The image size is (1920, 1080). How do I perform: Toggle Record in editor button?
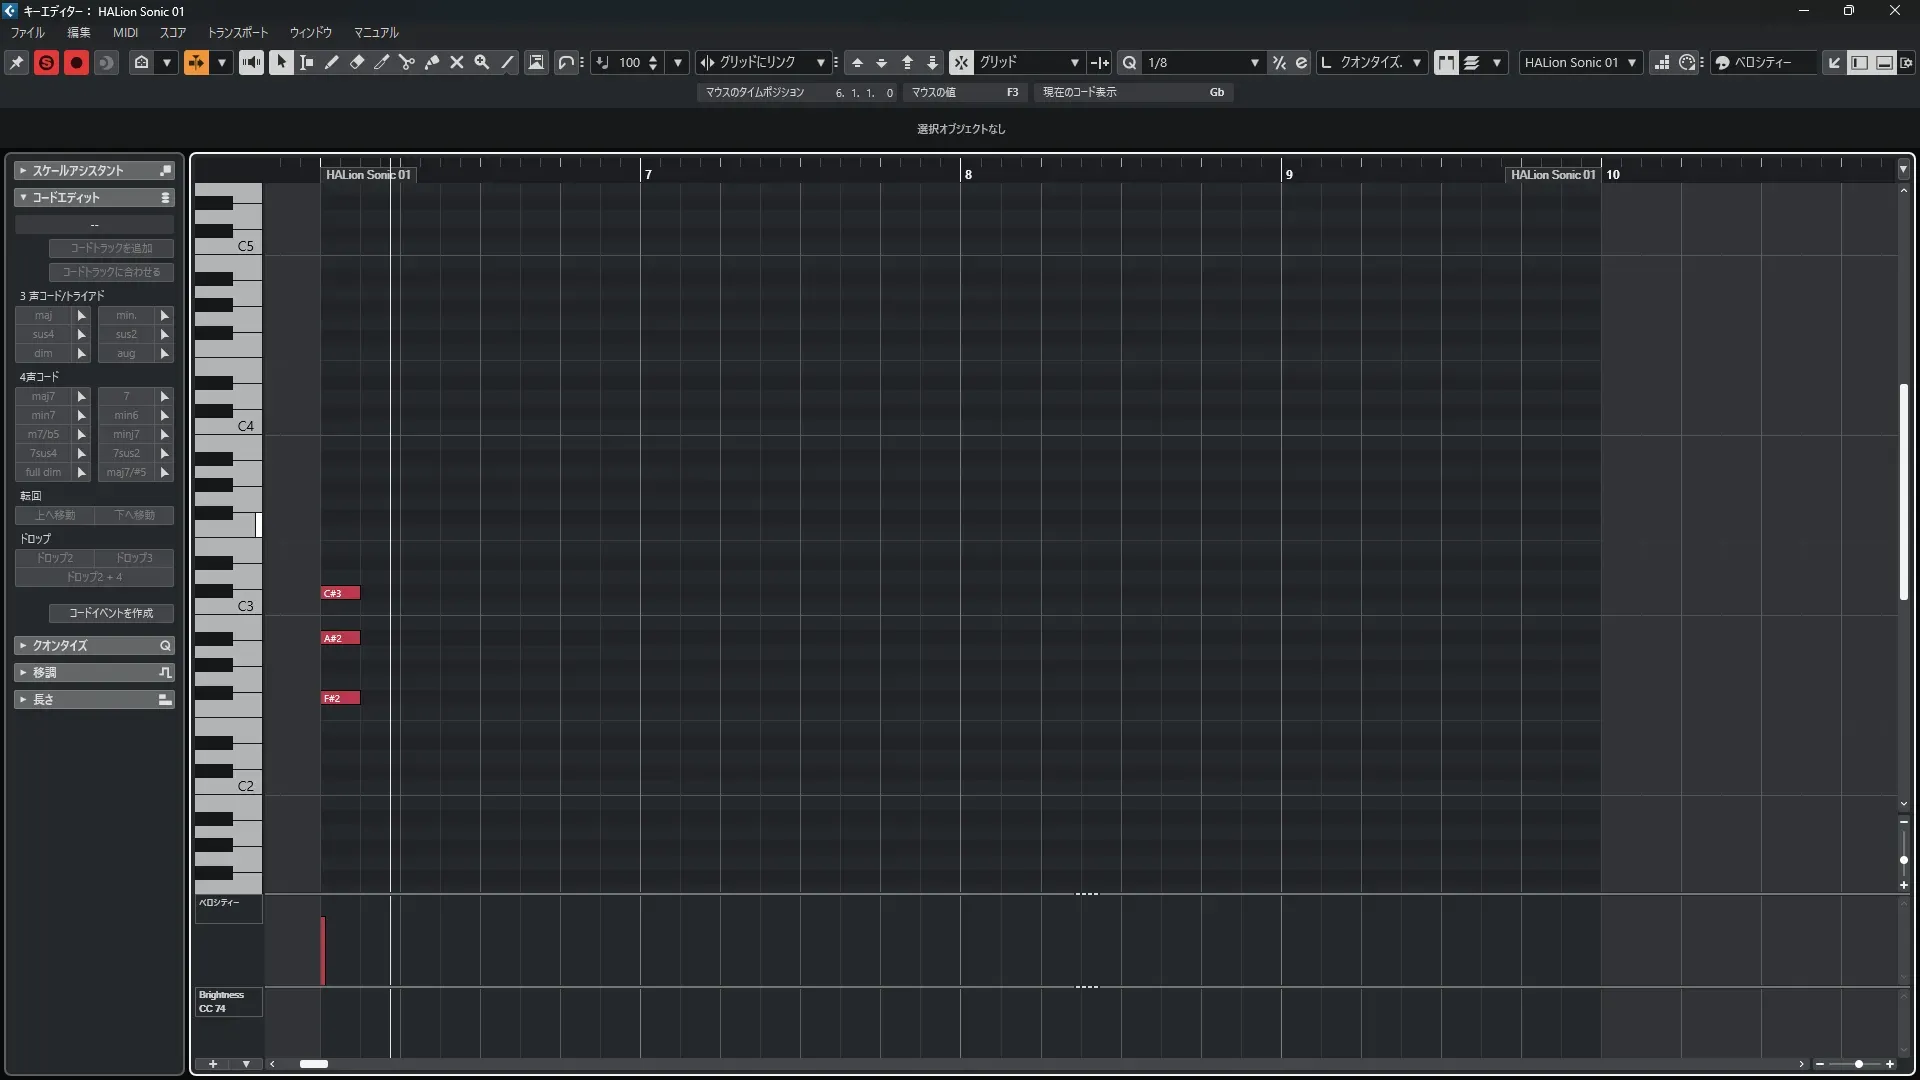click(x=76, y=62)
